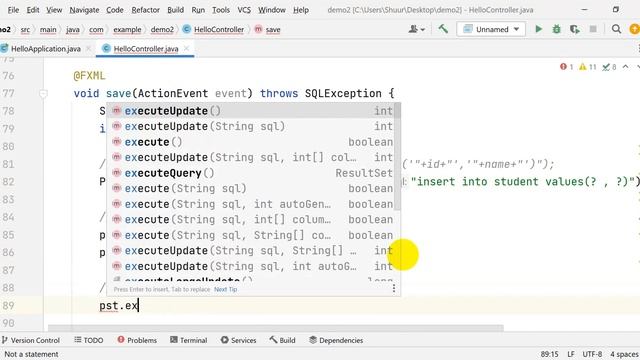Image resolution: width=640 pixels, height=360 pixels.
Task: Open the Run menu
Action: [x=198, y=10]
